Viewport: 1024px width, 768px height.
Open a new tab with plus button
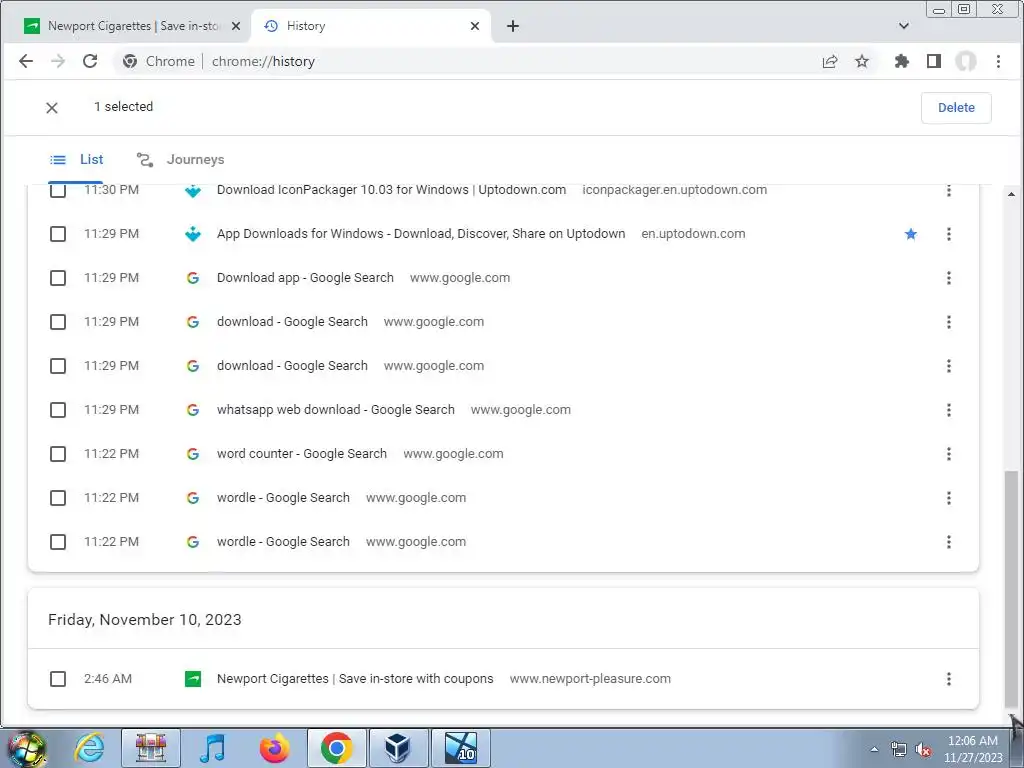point(513,26)
